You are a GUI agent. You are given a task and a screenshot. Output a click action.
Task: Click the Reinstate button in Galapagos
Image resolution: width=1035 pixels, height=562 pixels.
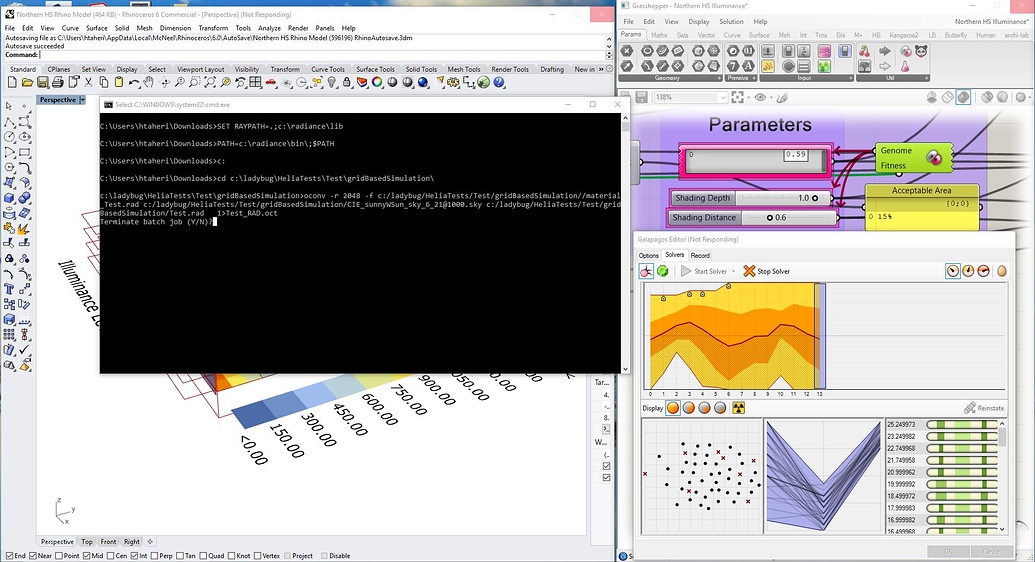[x=984, y=408]
